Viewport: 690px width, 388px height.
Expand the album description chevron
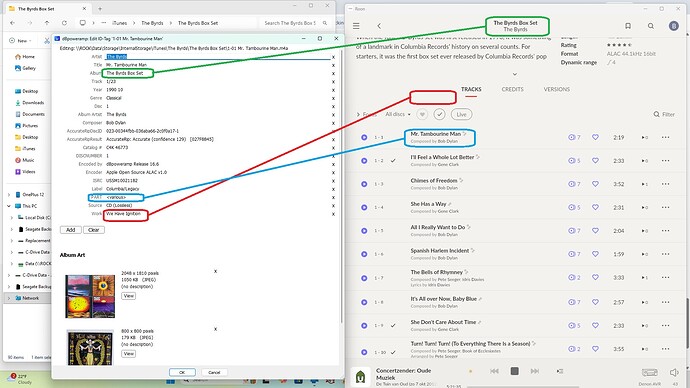tap(514, 74)
